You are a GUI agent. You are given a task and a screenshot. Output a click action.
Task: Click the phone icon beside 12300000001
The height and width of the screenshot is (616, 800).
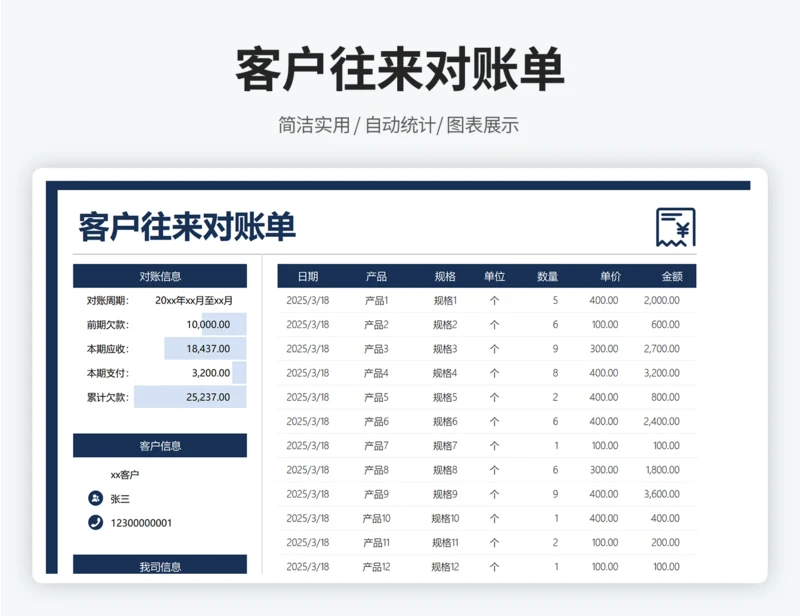[95, 522]
